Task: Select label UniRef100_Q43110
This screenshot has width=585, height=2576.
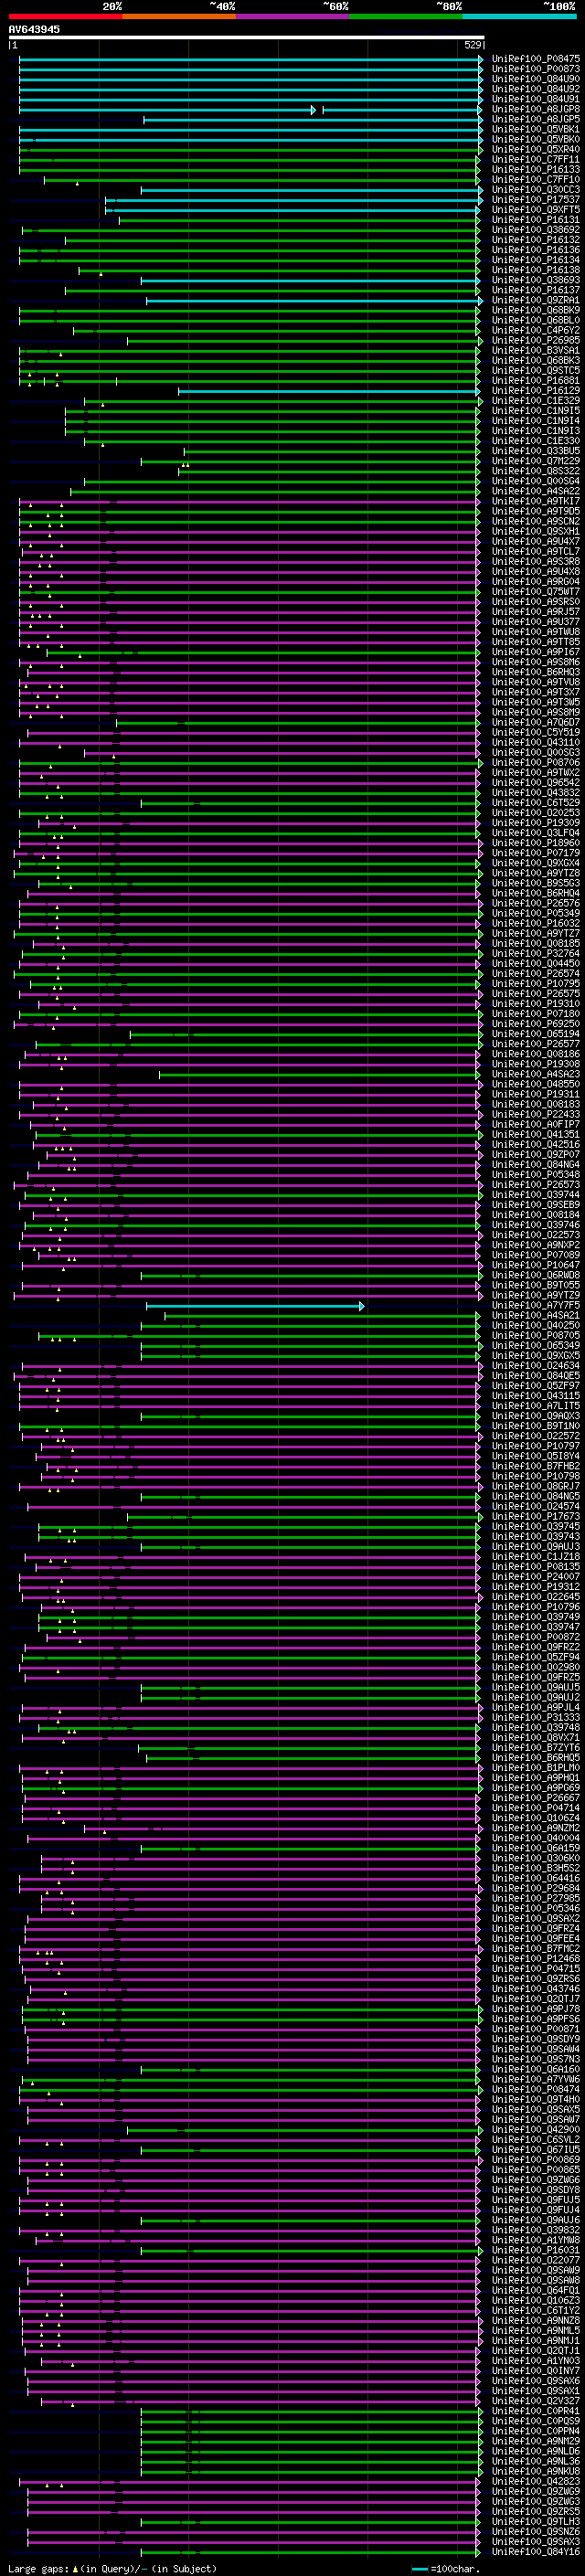Action: (536, 742)
